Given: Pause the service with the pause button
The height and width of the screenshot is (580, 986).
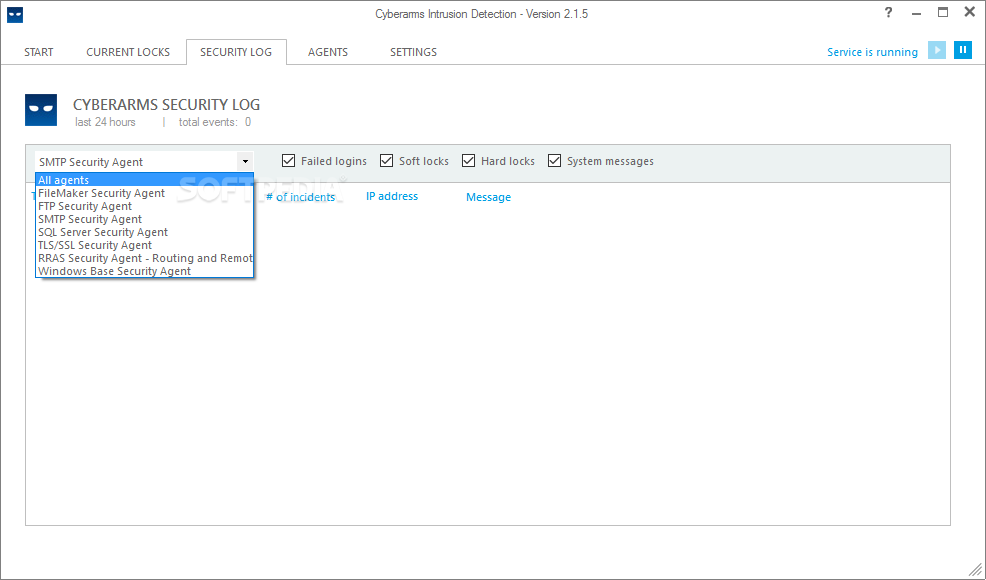Looking at the screenshot, I should tap(963, 50).
